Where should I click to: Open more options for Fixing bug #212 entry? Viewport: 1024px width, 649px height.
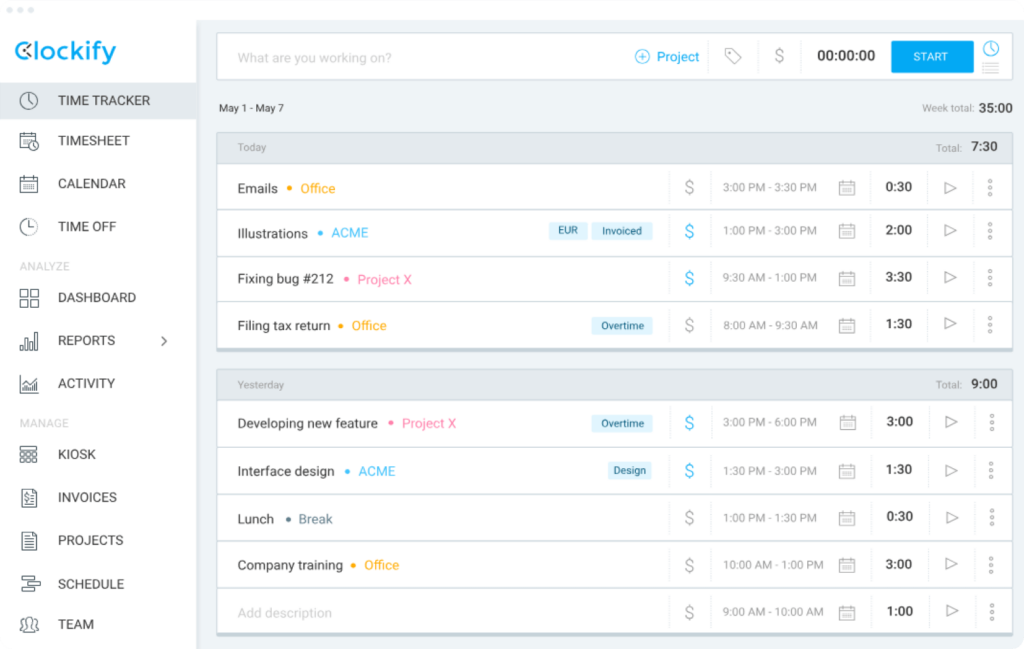[x=990, y=277]
